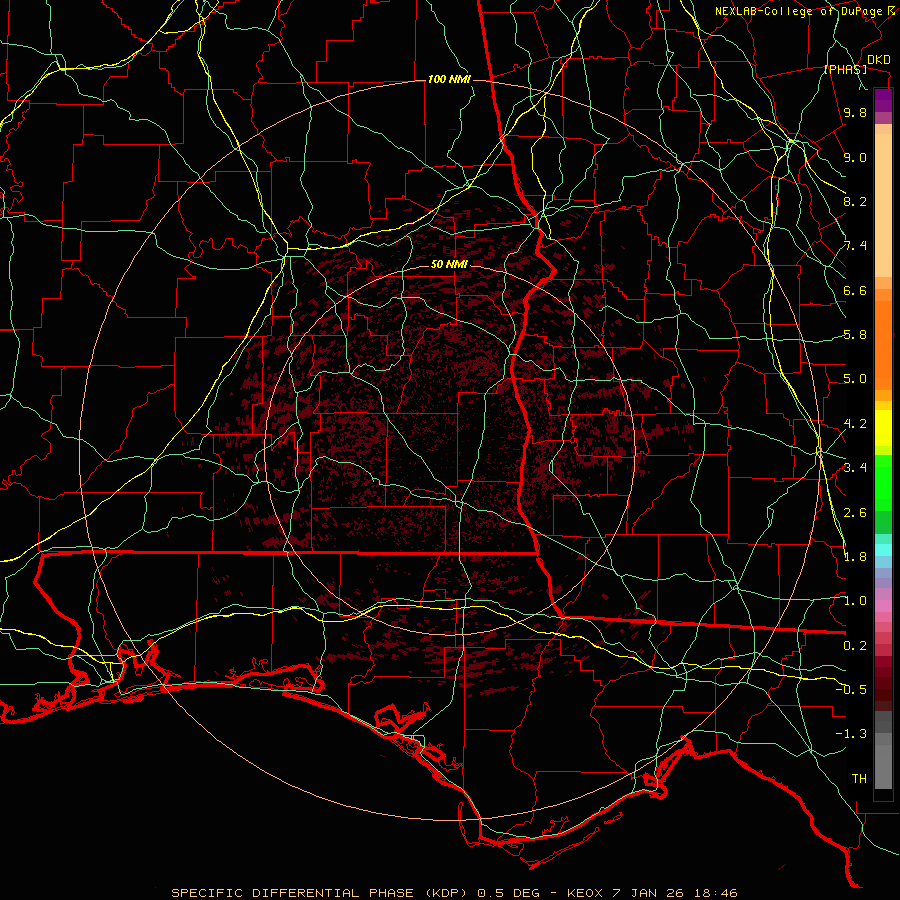Pick the cyan color bar segment near 1.8
900x900 pixels.
tap(883, 550)
